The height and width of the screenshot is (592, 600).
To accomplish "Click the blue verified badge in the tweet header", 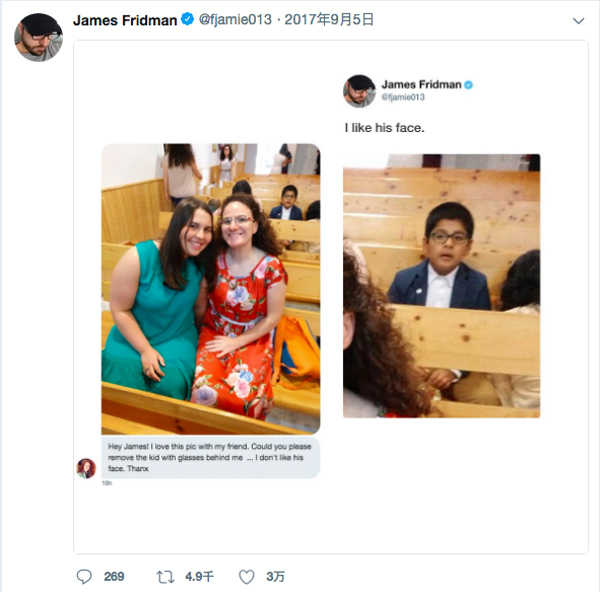I will (187, 19).
